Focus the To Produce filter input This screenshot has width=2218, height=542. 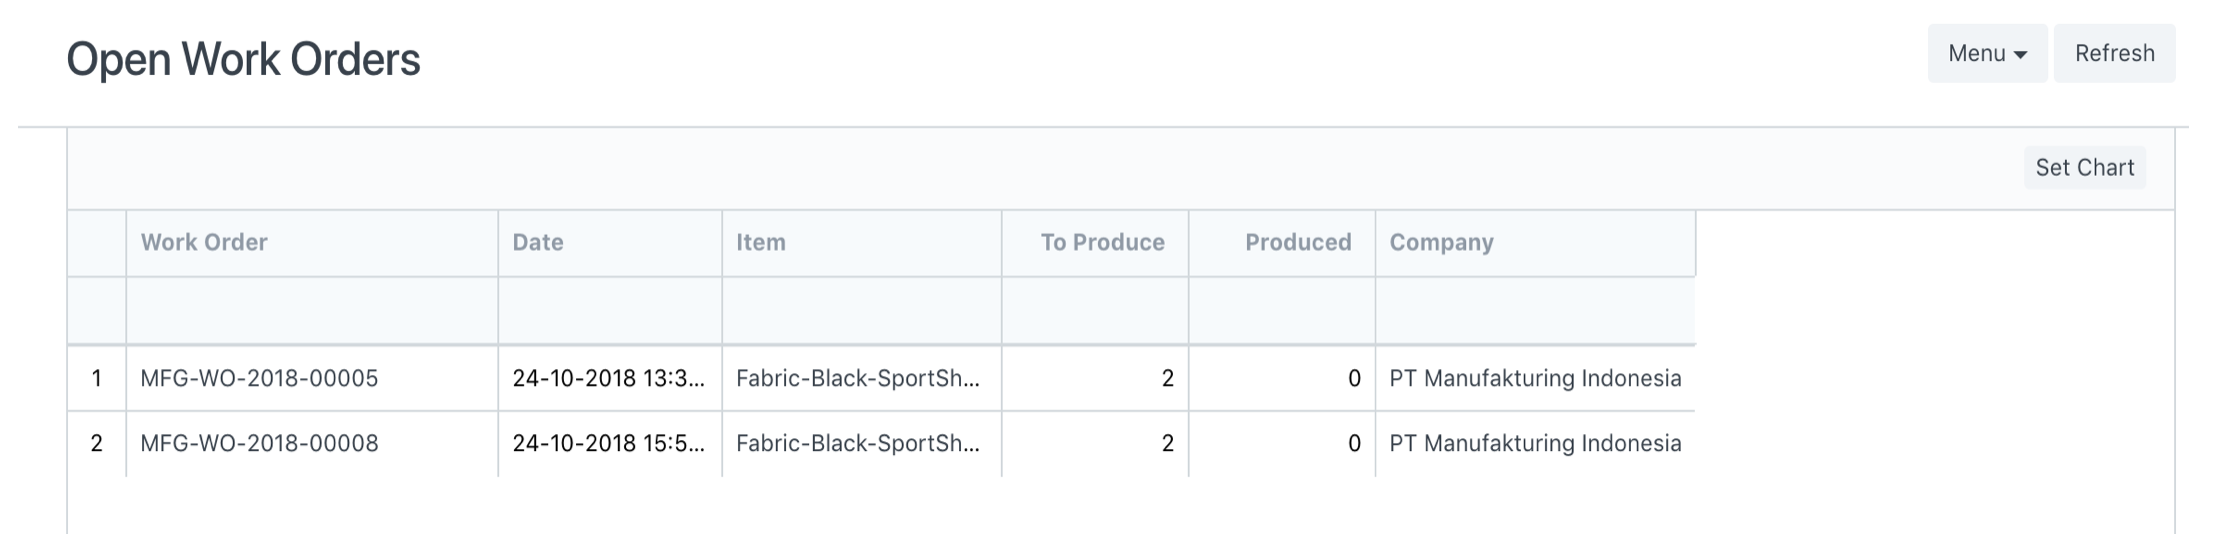tap(1094, 311)
